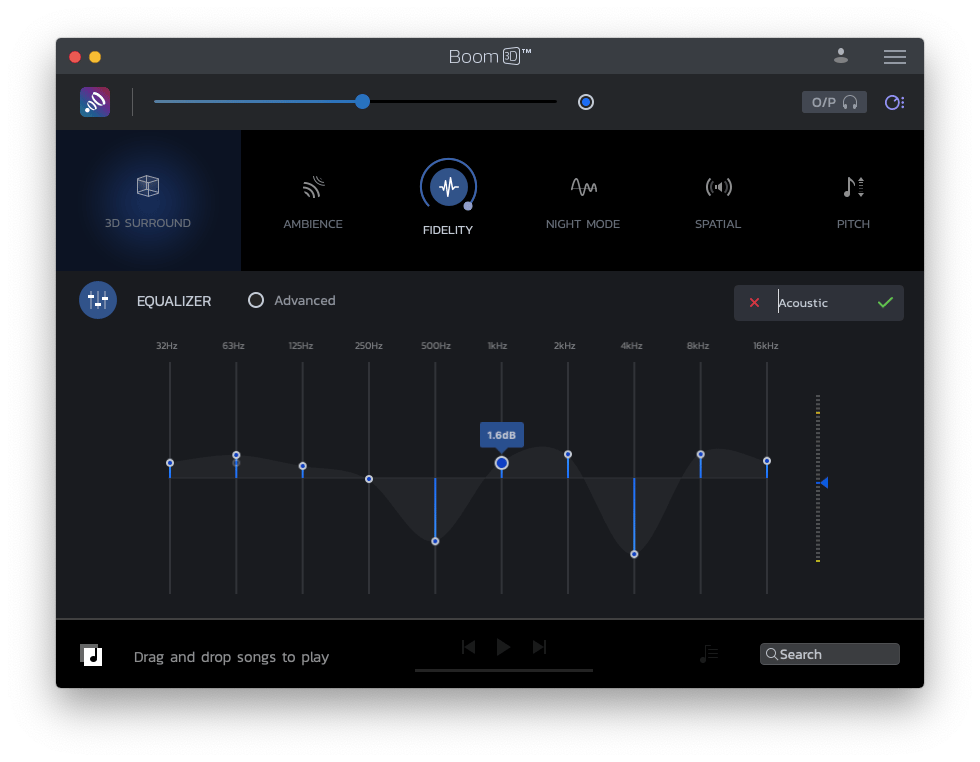Image resolution: width=980 pixels, height=762 pixels.
Task: Click the Acoustic preset name field
Action: coord(818,303)
